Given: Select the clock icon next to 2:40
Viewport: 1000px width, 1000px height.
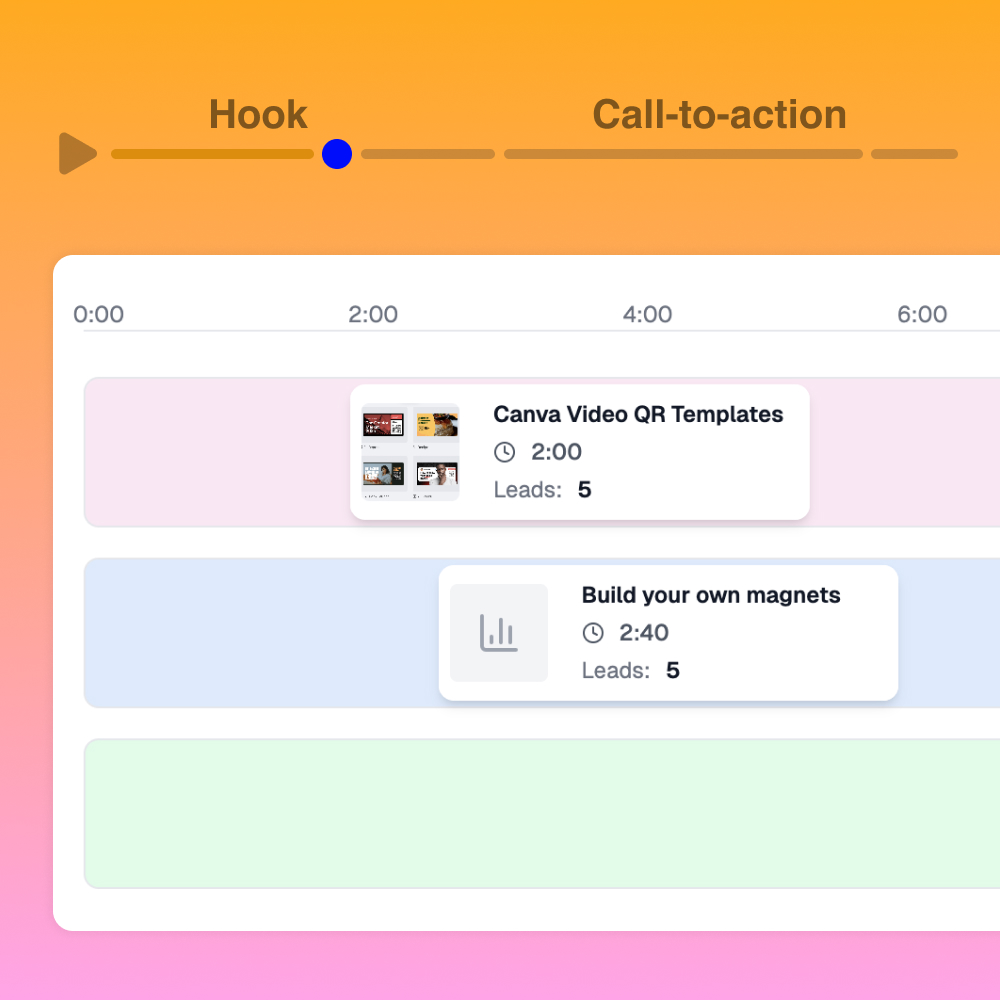Looking at the screenshot, I should [x=595, y=632].
